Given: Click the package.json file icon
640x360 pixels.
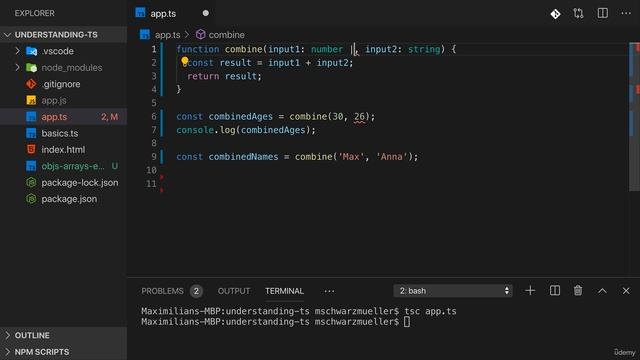Looking at the screenshot, I should (31, 199).
